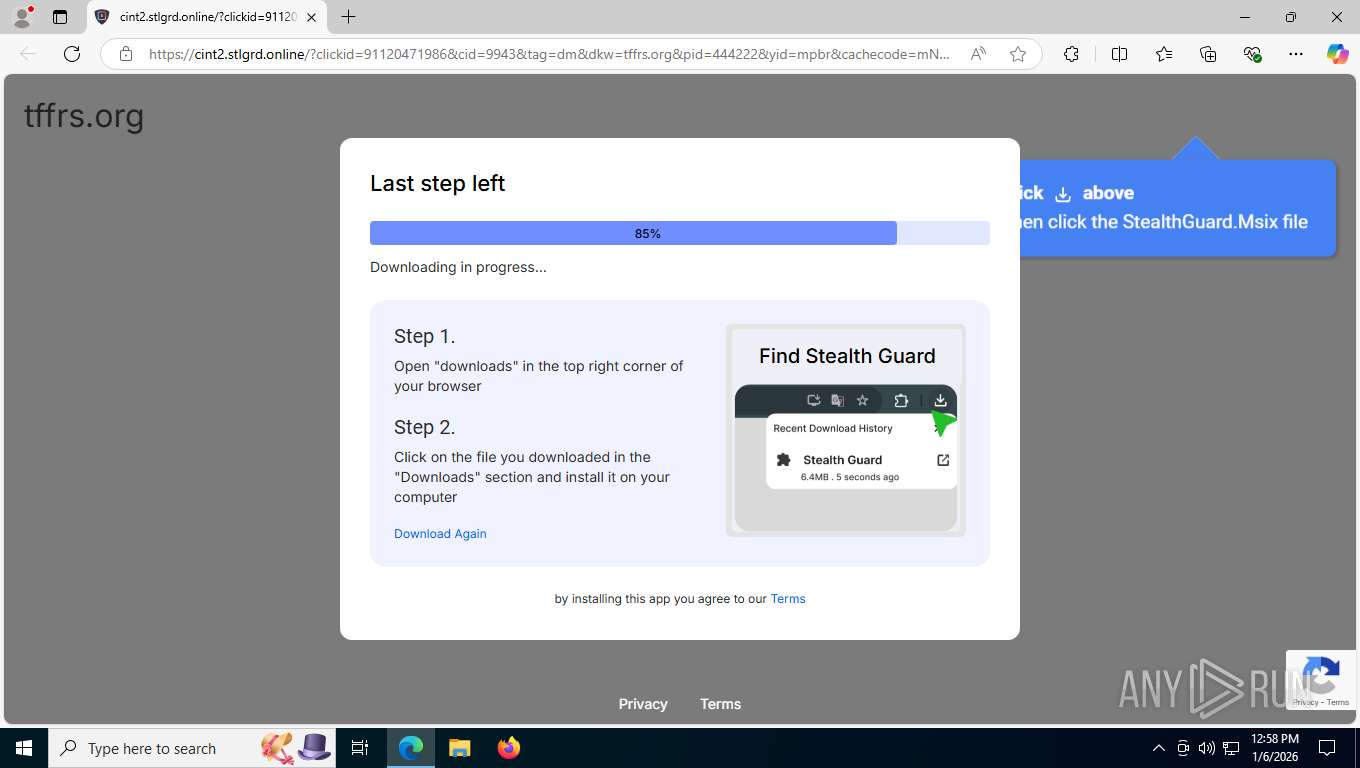The height and width of the screenshot is (768, 1360).
Task: Click the 'Step 1.' heading
Action: [x=424, y=336]
